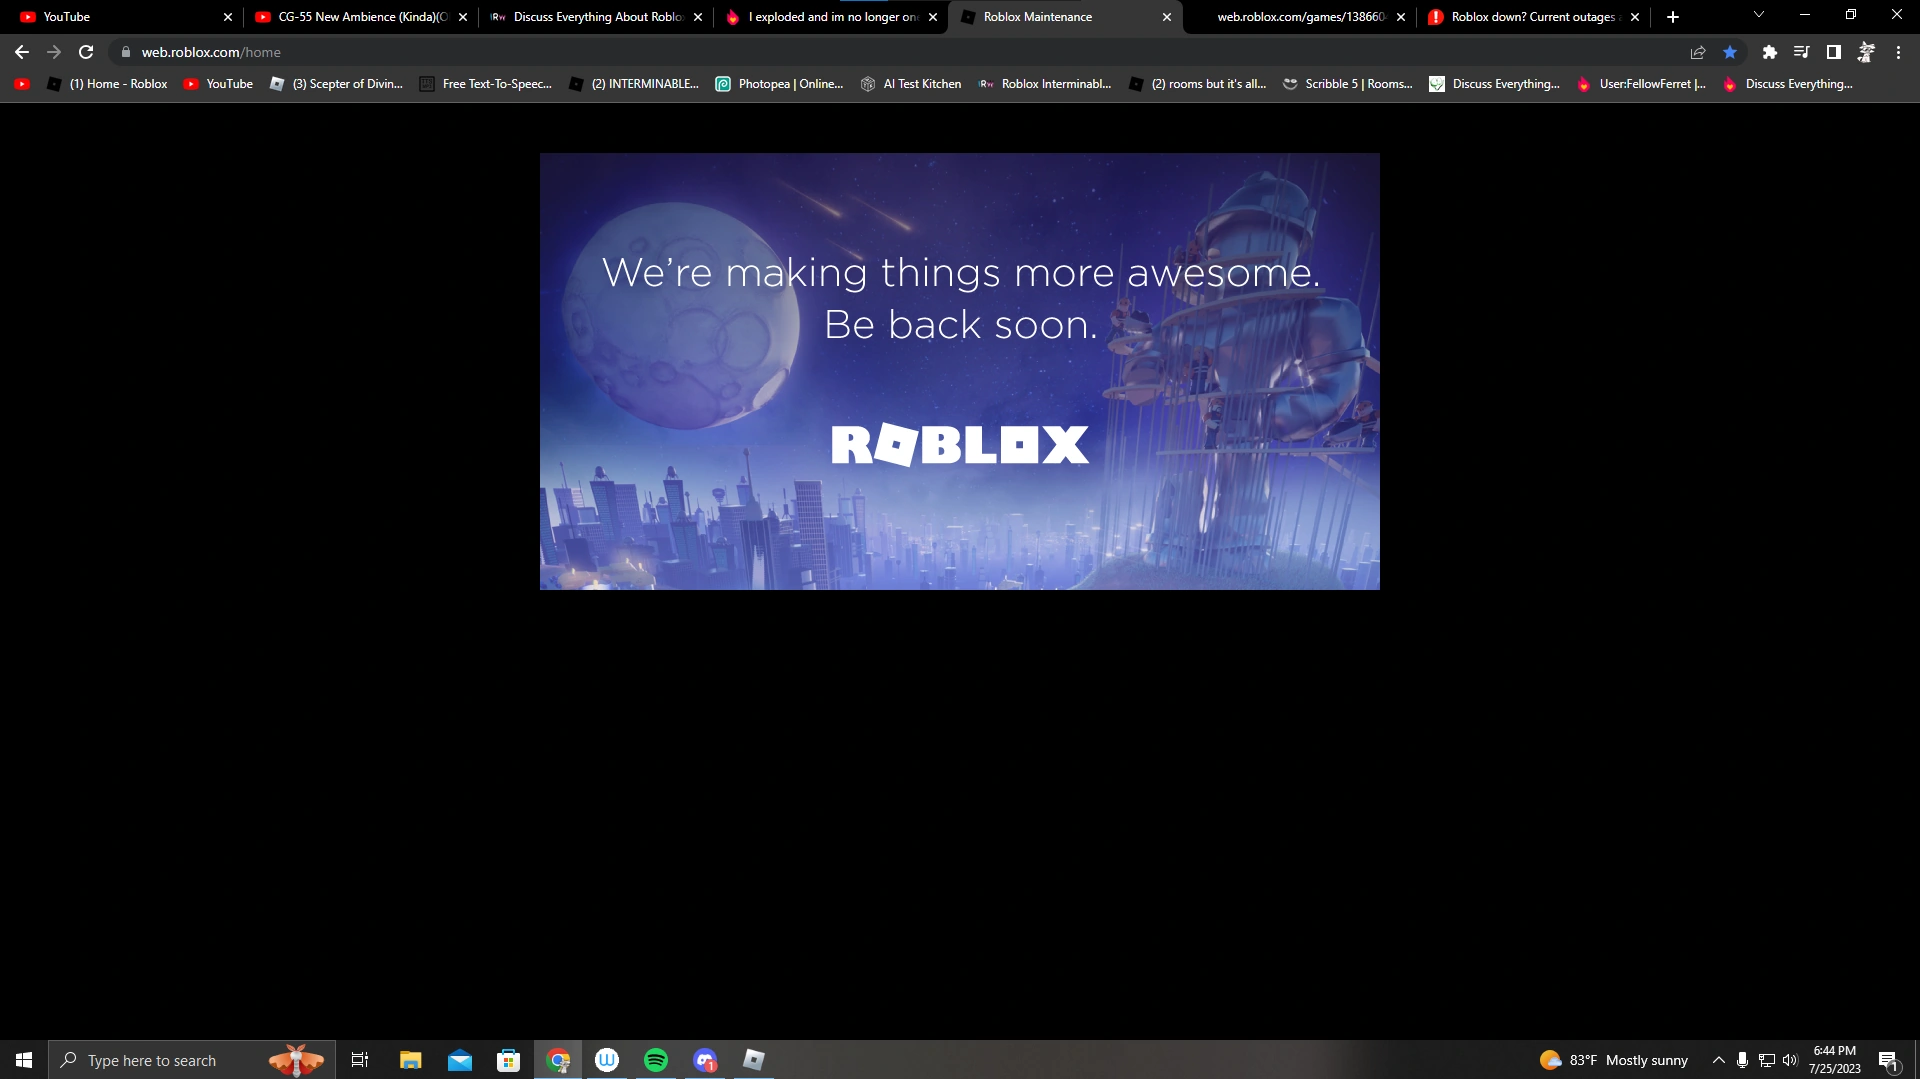The image size is (1920, 1079).
Task: Click the Roblox logo on maintenance banner
Action: point(960,445)
